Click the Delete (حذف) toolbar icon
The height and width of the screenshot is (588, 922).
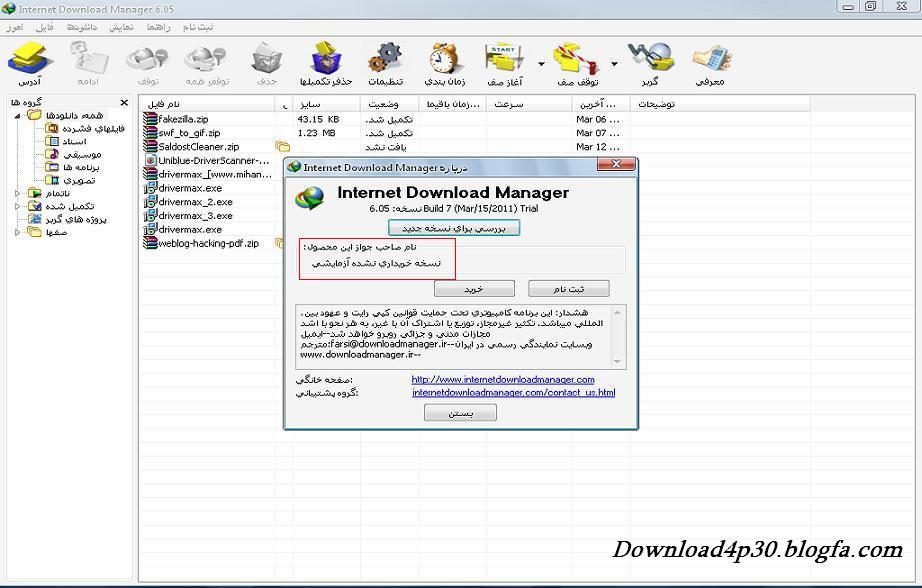267,59
